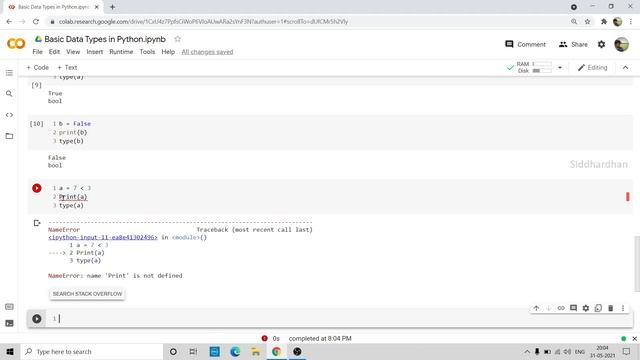This screenshot has height=360, width=640.
Task: Mirror cell in tab icon
Action: click(598, 308)
